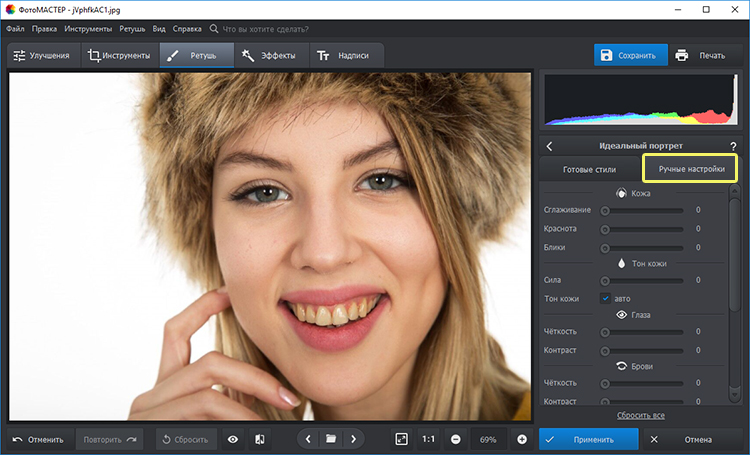Screen dimensions: 750x455
Task: Uncheck the Тон кожи авто checkbox
Action: pyautogui.click(x=605, y=298)
